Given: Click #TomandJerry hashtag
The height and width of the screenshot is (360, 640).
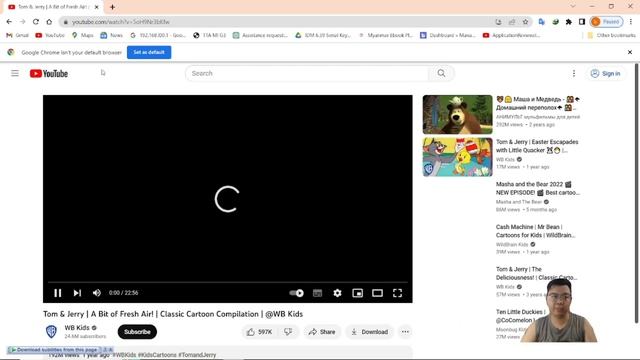Looking at the screenshot, I should pos(197,355).
